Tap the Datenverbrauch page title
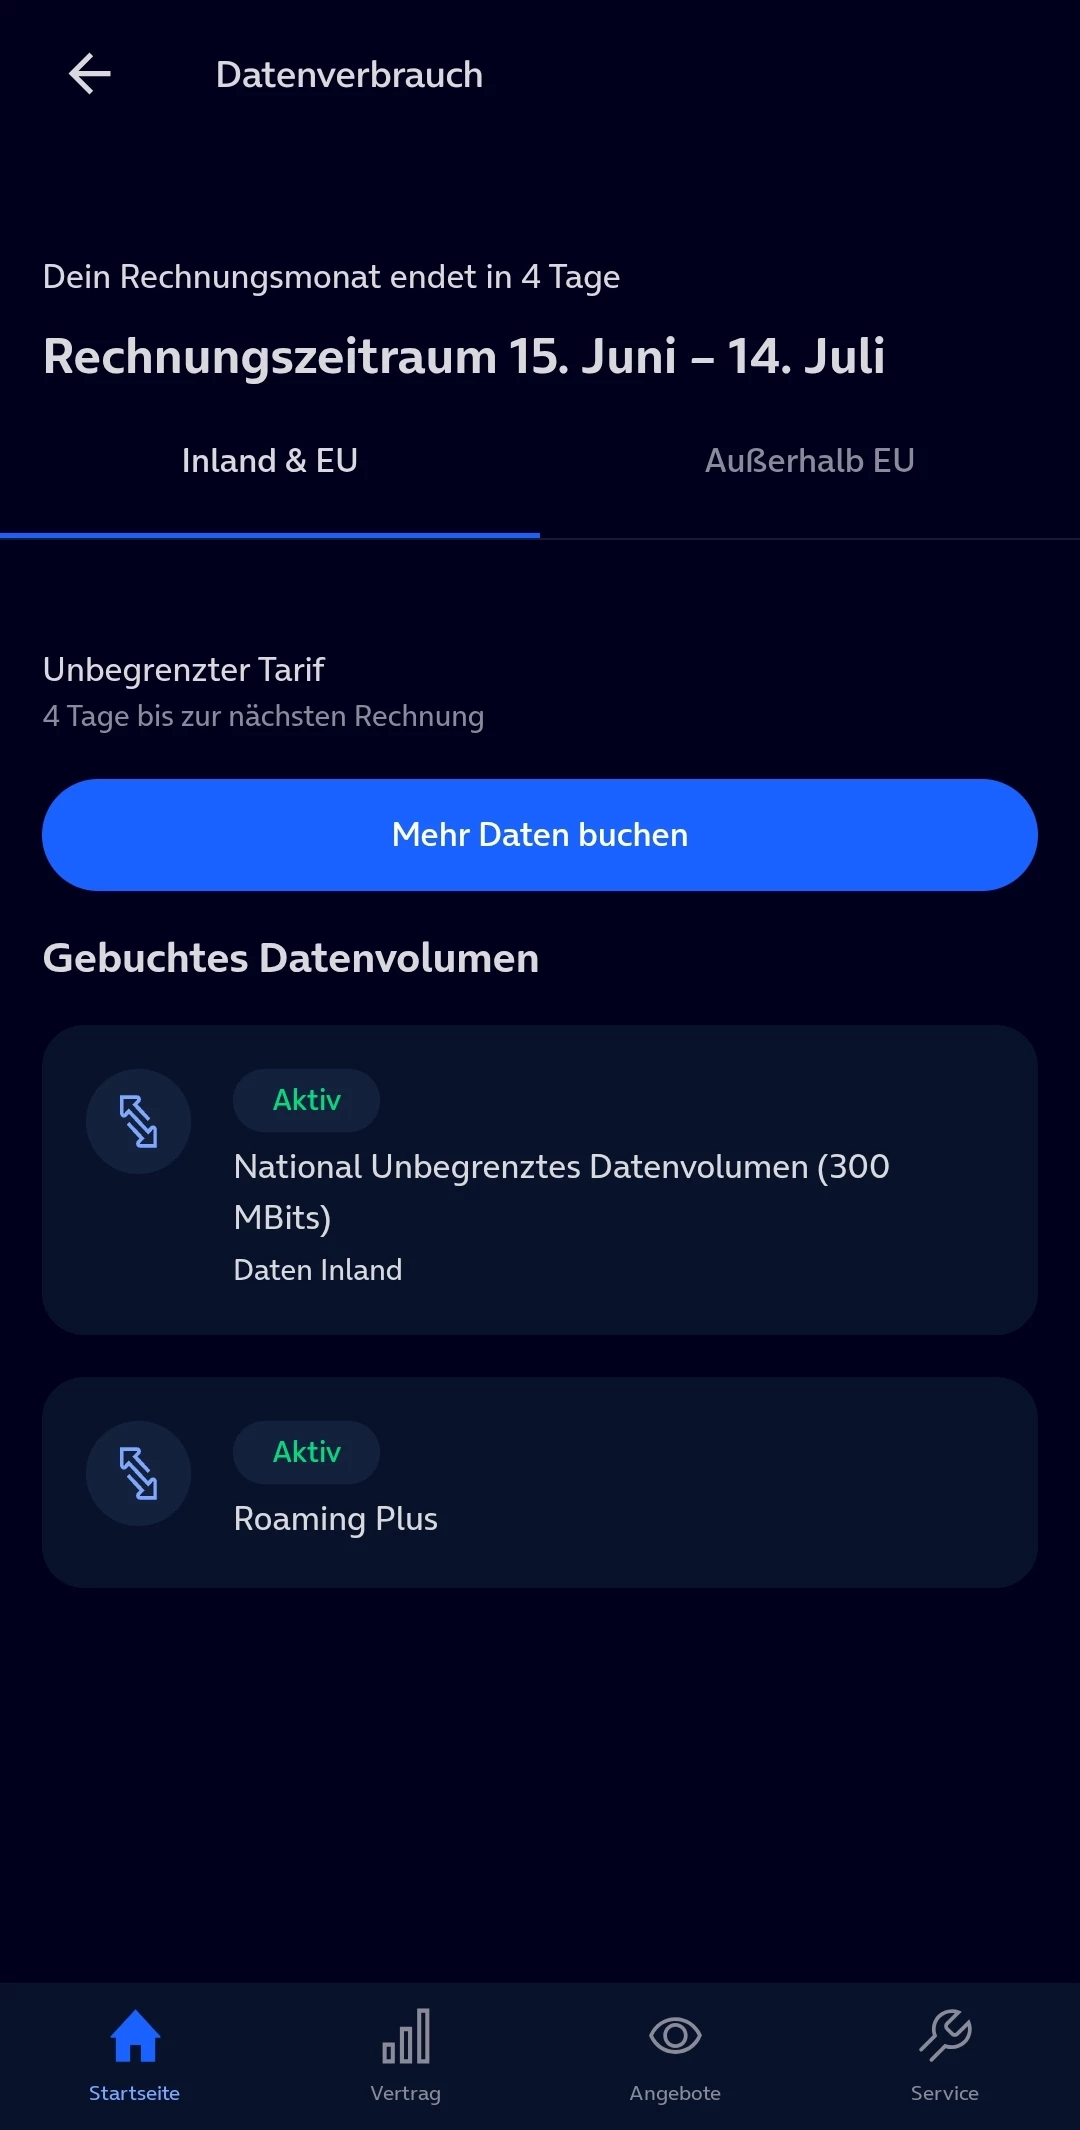Screen dimensions: 1080x2130 [x=349, y=75]
